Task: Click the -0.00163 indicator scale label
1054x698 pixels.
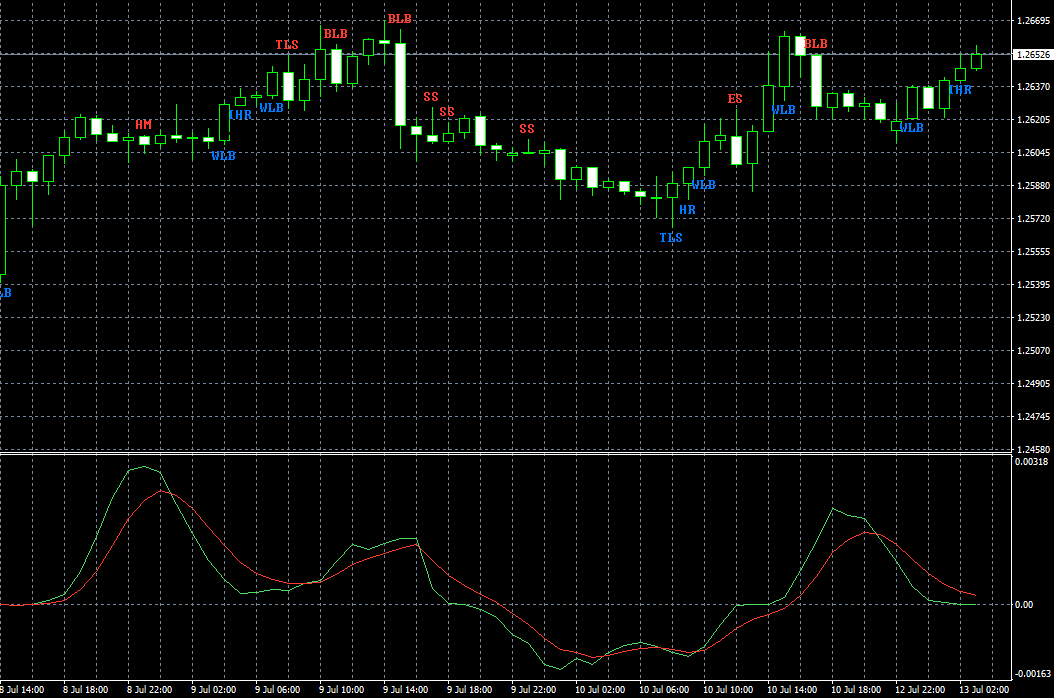Action: pos(1030,675)
